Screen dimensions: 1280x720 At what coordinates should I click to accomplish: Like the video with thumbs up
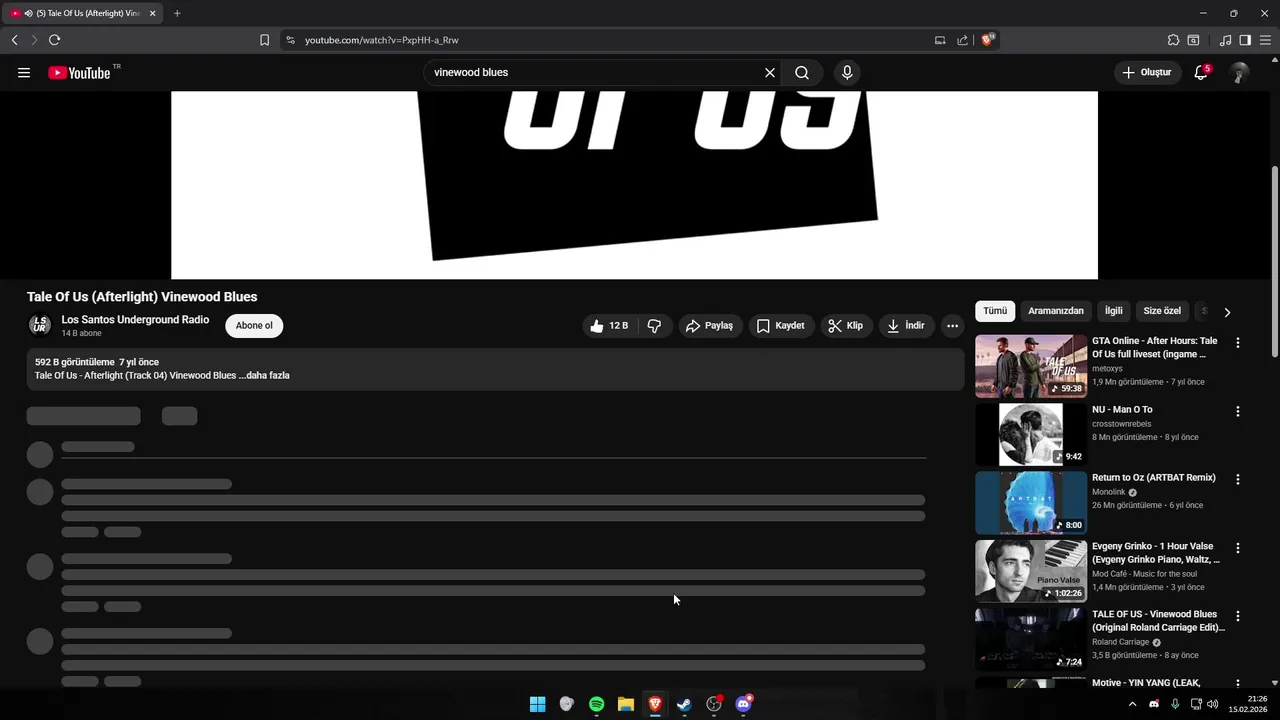click(610, 326)
